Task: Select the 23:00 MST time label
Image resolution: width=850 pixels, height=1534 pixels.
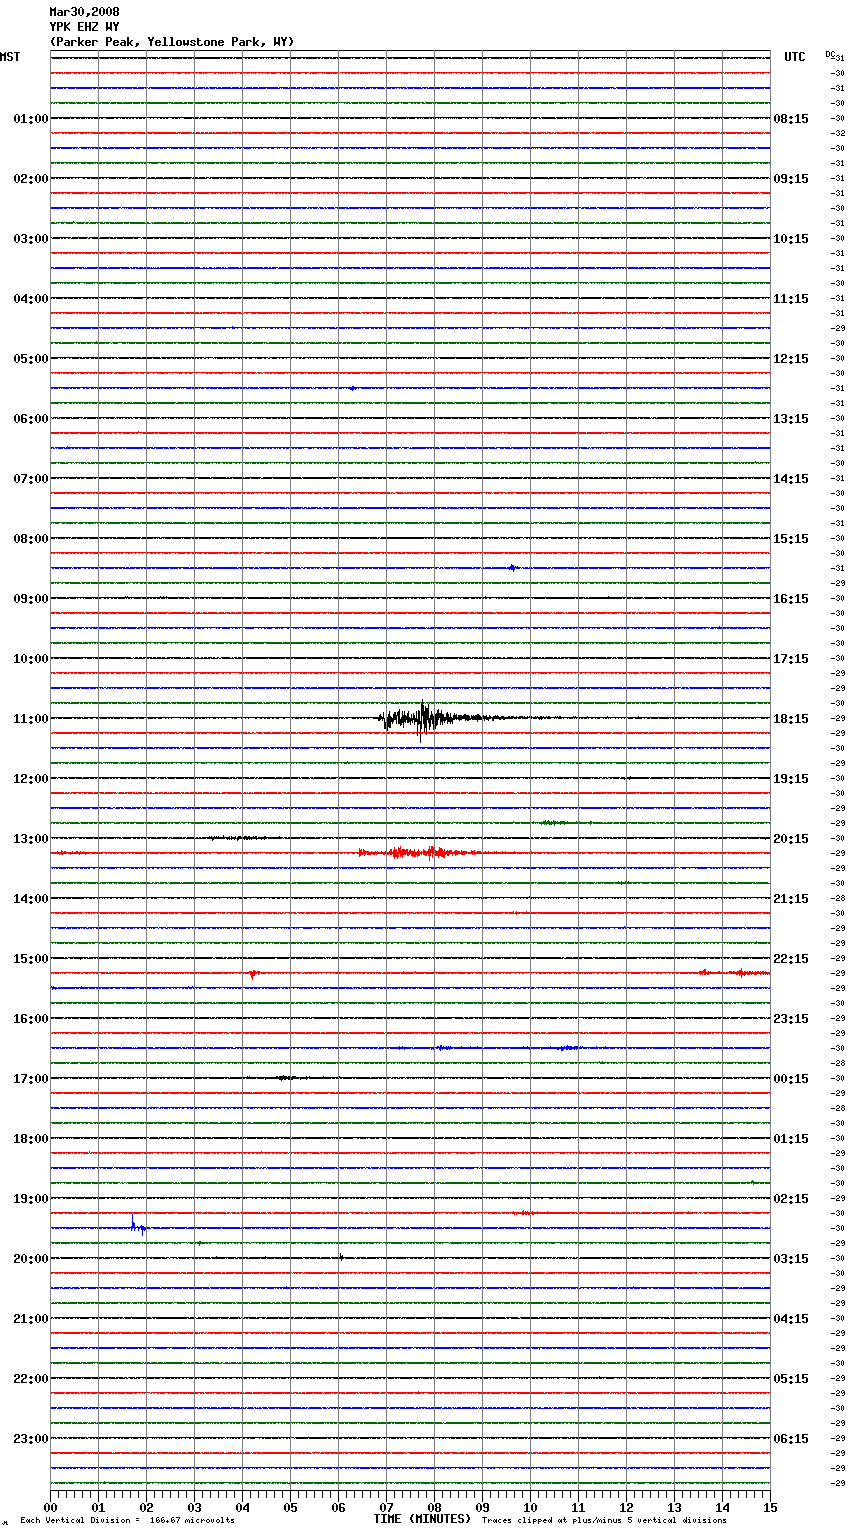Action: pyautogui.click(x=30, y=1439)
